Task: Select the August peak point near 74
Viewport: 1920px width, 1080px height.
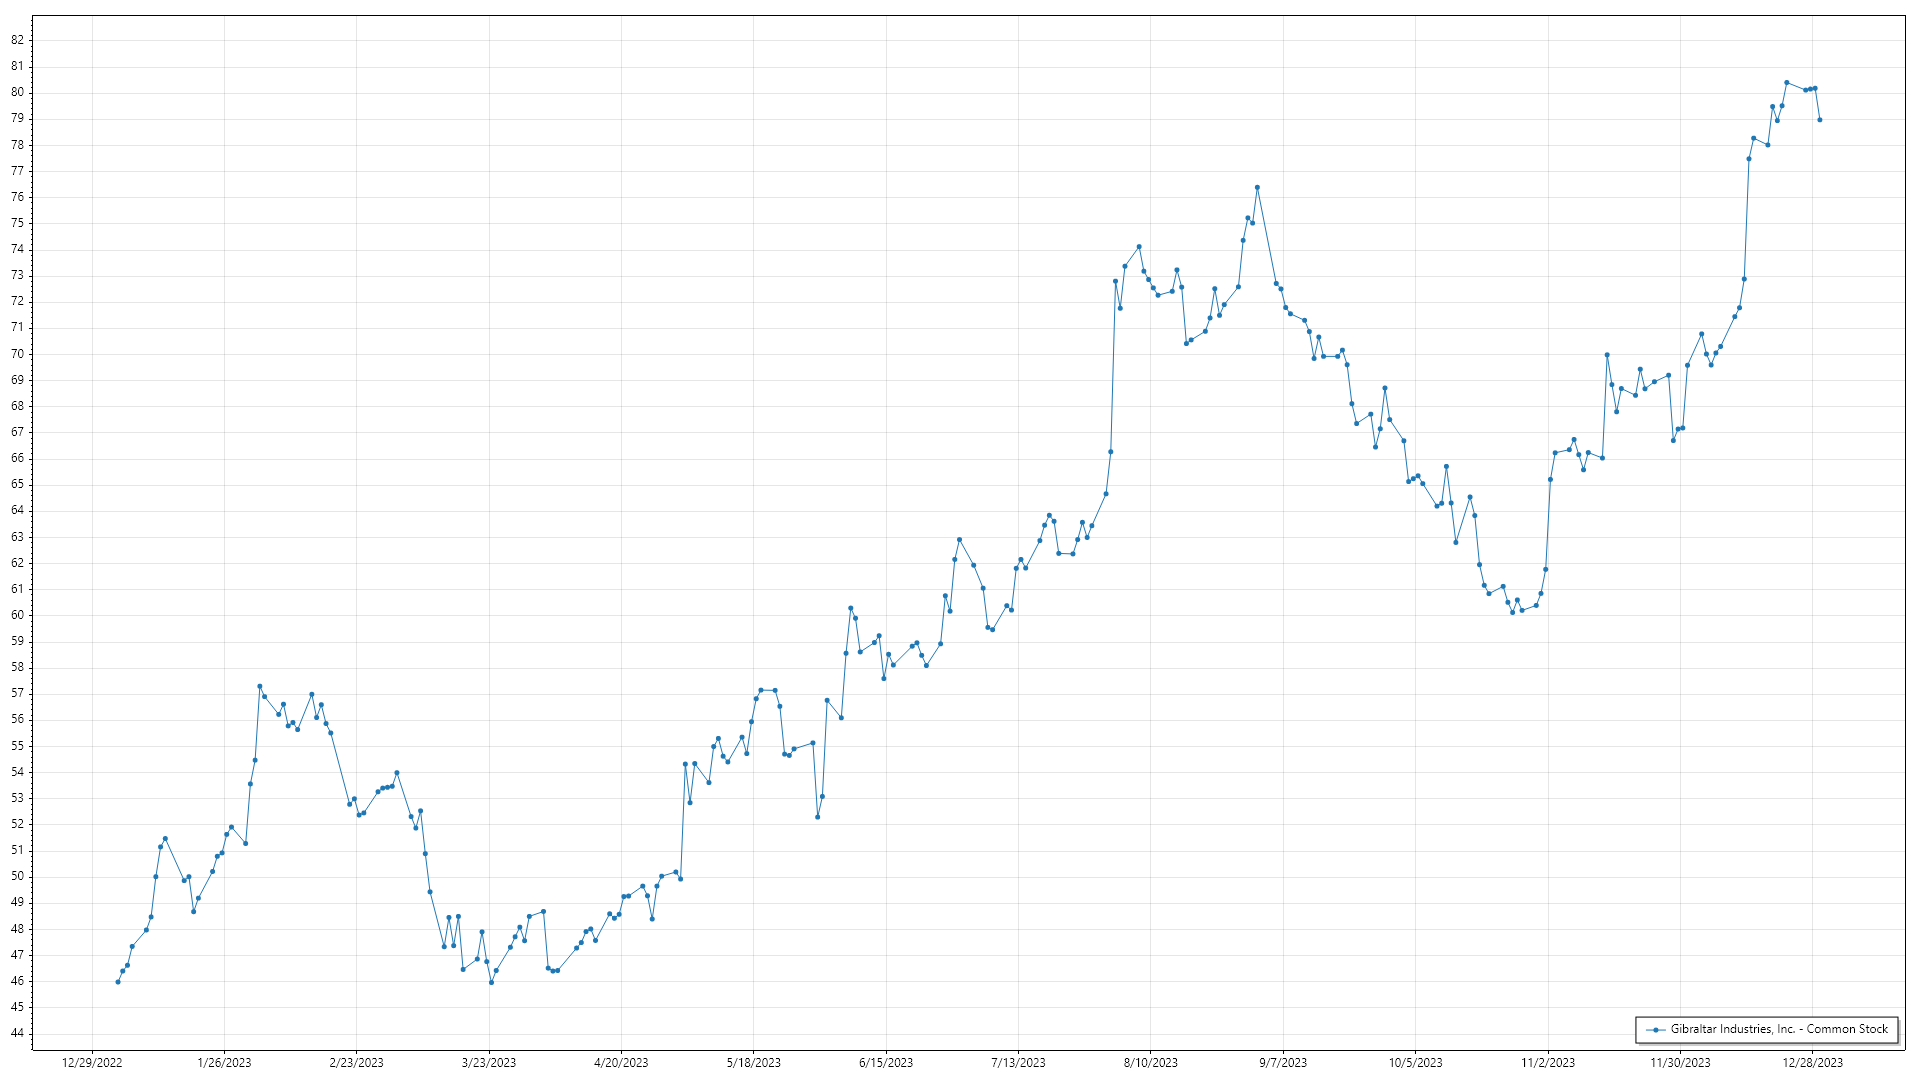Action: [x=1139, y=247]
